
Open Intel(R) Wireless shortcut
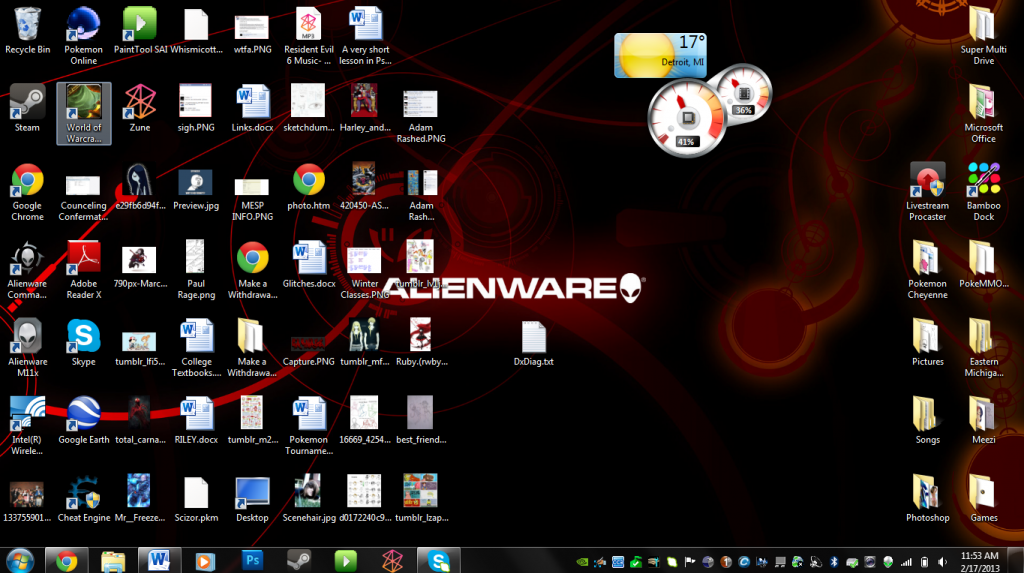(27, 425)
